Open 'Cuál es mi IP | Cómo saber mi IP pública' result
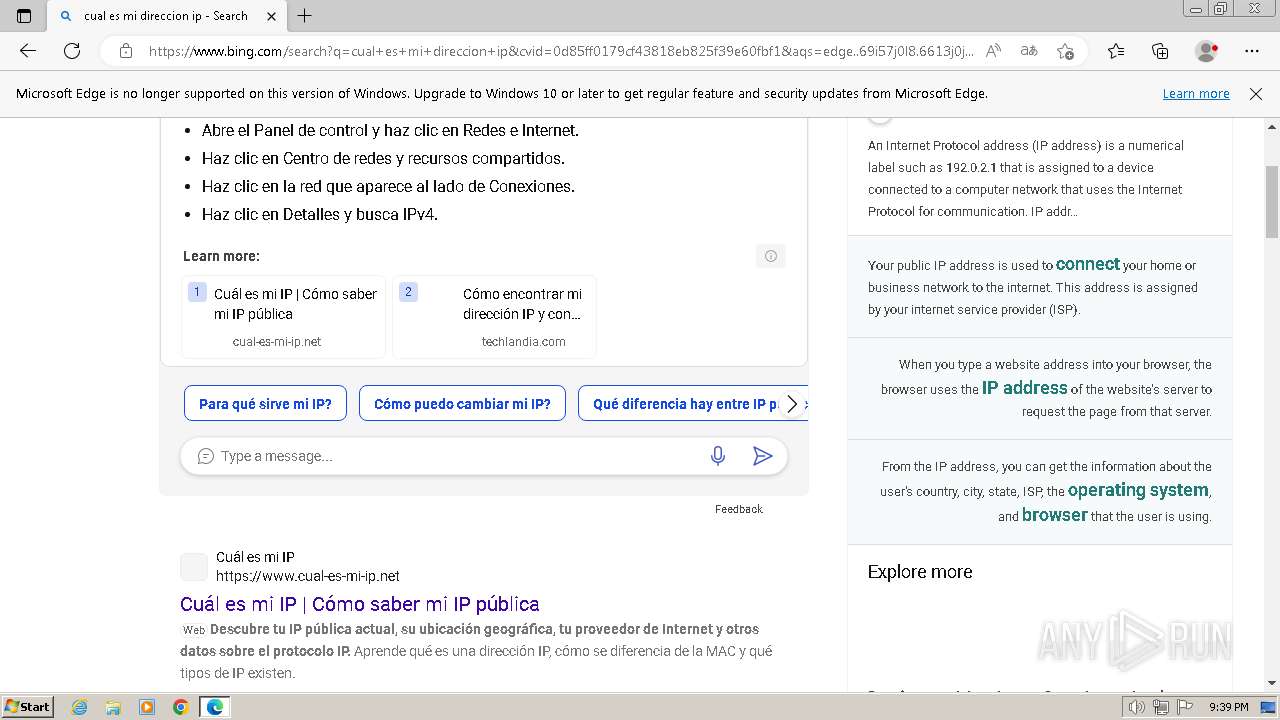This screenshot has width=1280, height=720. point(360,604)
